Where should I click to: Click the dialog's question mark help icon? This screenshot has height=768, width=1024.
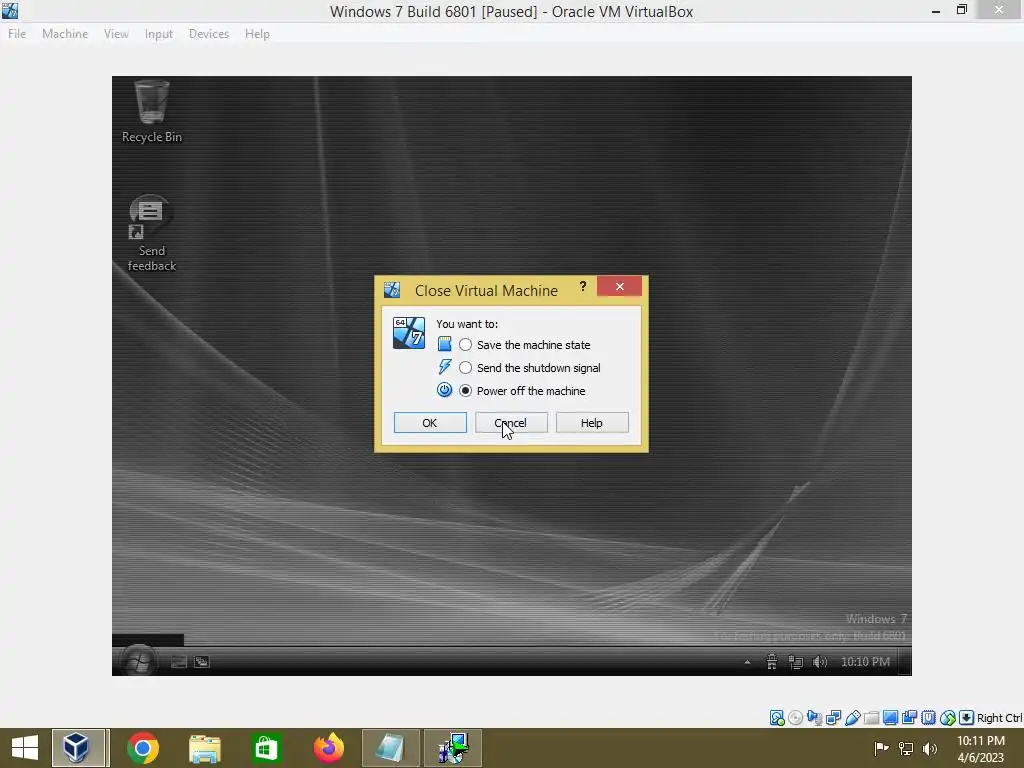pyautogui.click(x=583, y=286)
